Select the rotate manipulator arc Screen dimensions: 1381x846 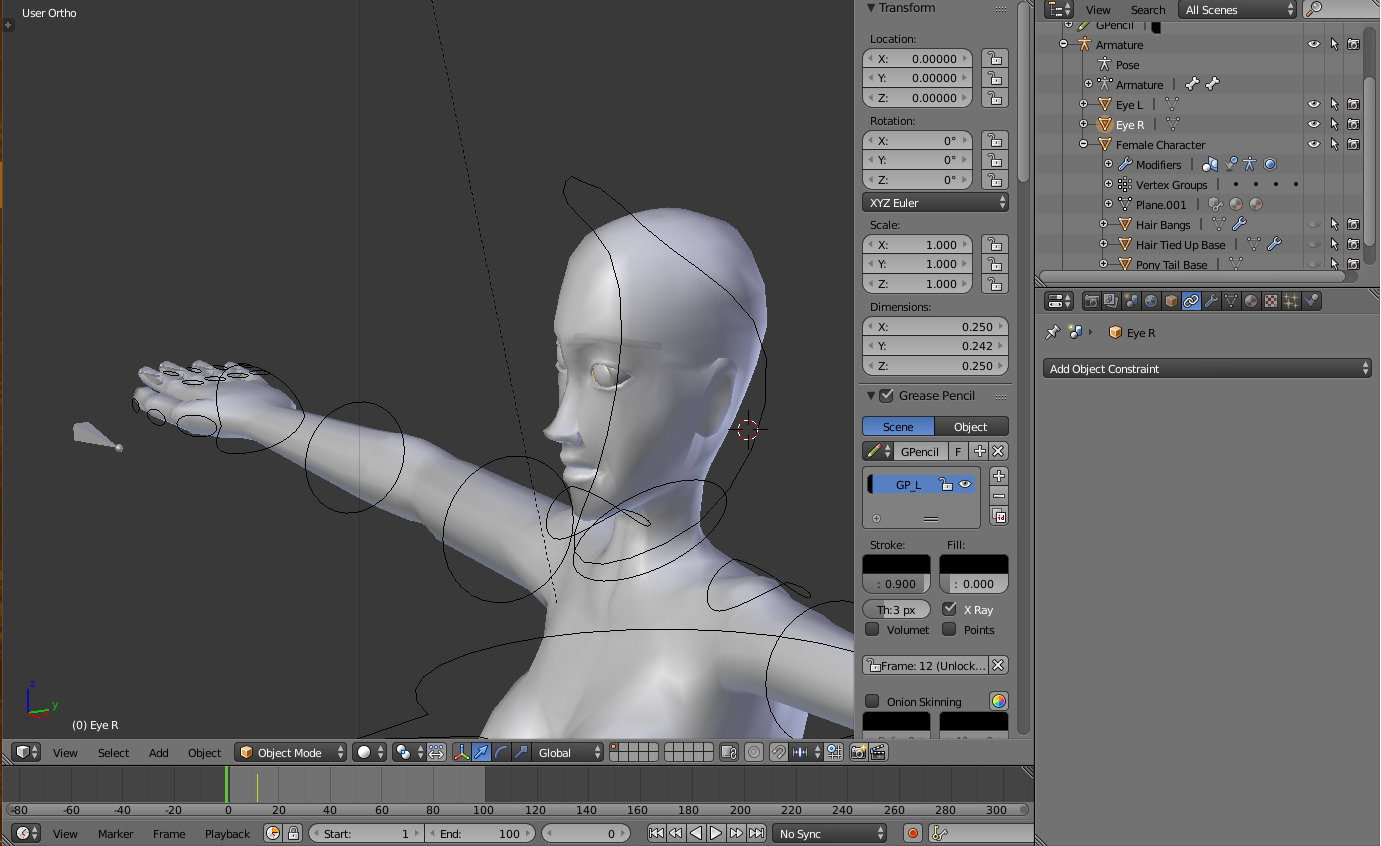click(501, 752)
